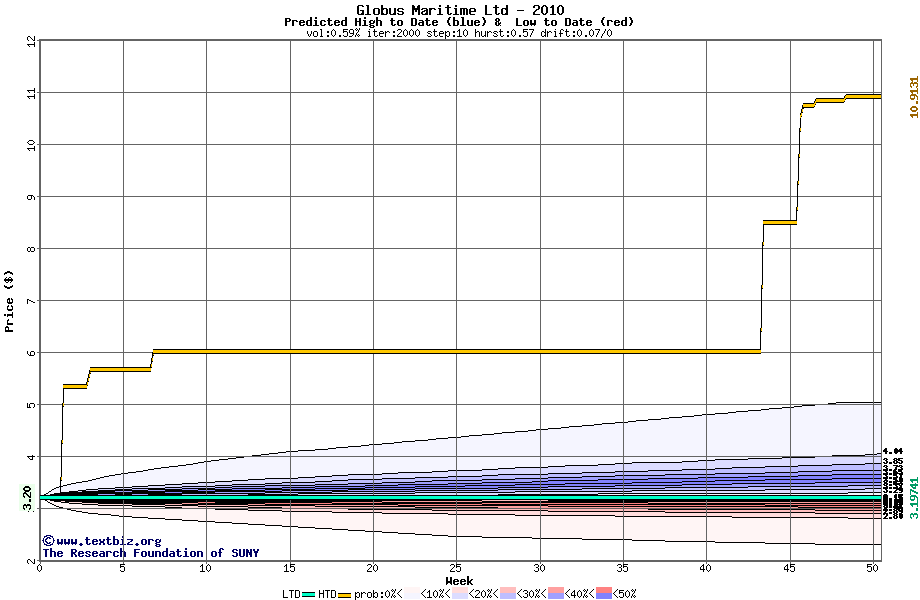Select the 0% to 10% probability swatch
This screenshot has width=920, height=600.
tap(412, 593)
